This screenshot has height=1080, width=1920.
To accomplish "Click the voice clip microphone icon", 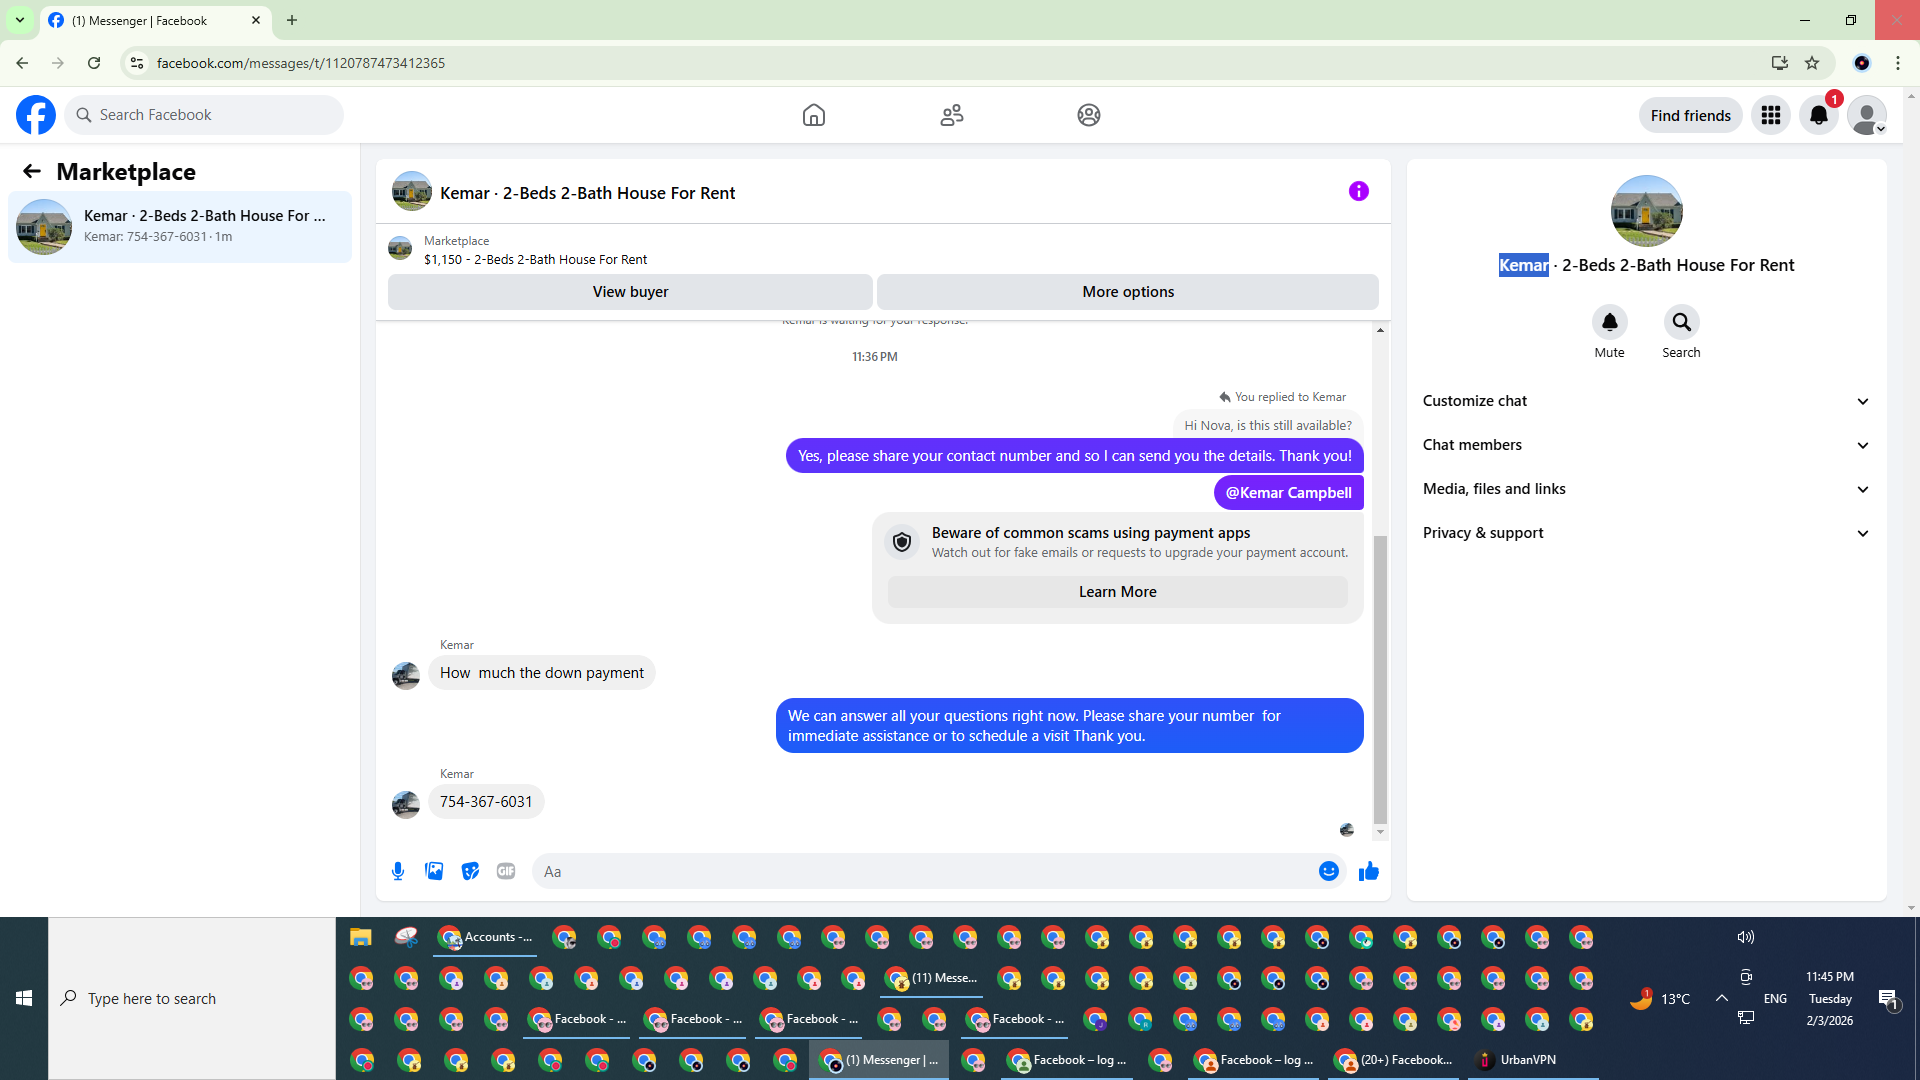I will pos(398,871).
